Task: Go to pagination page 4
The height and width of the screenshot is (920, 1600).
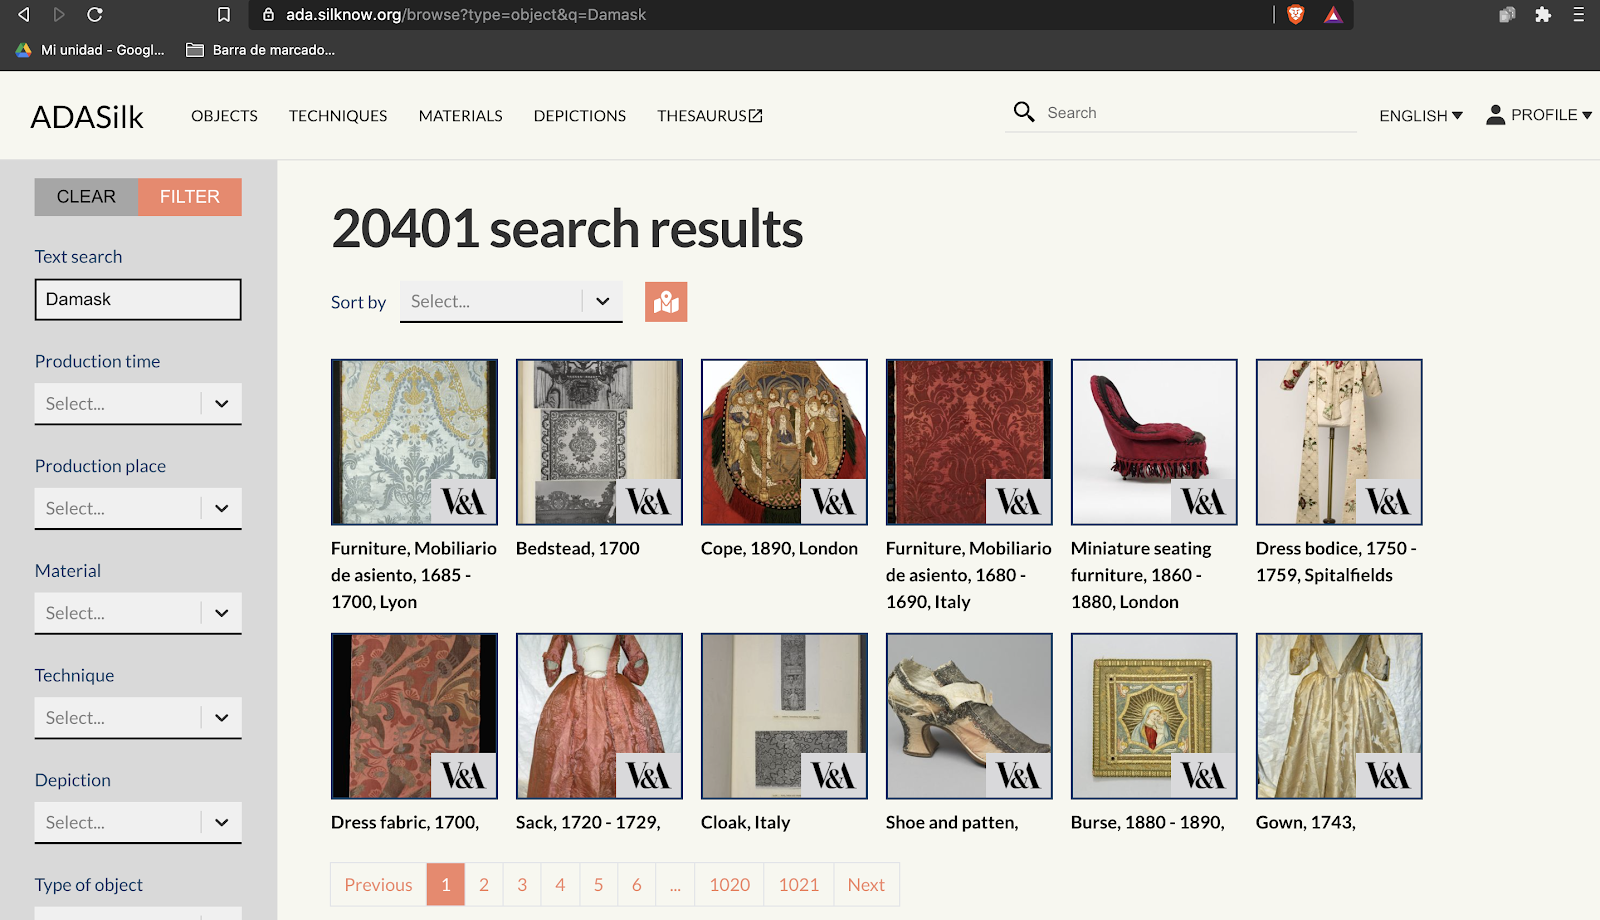Action: coord(560,885)
